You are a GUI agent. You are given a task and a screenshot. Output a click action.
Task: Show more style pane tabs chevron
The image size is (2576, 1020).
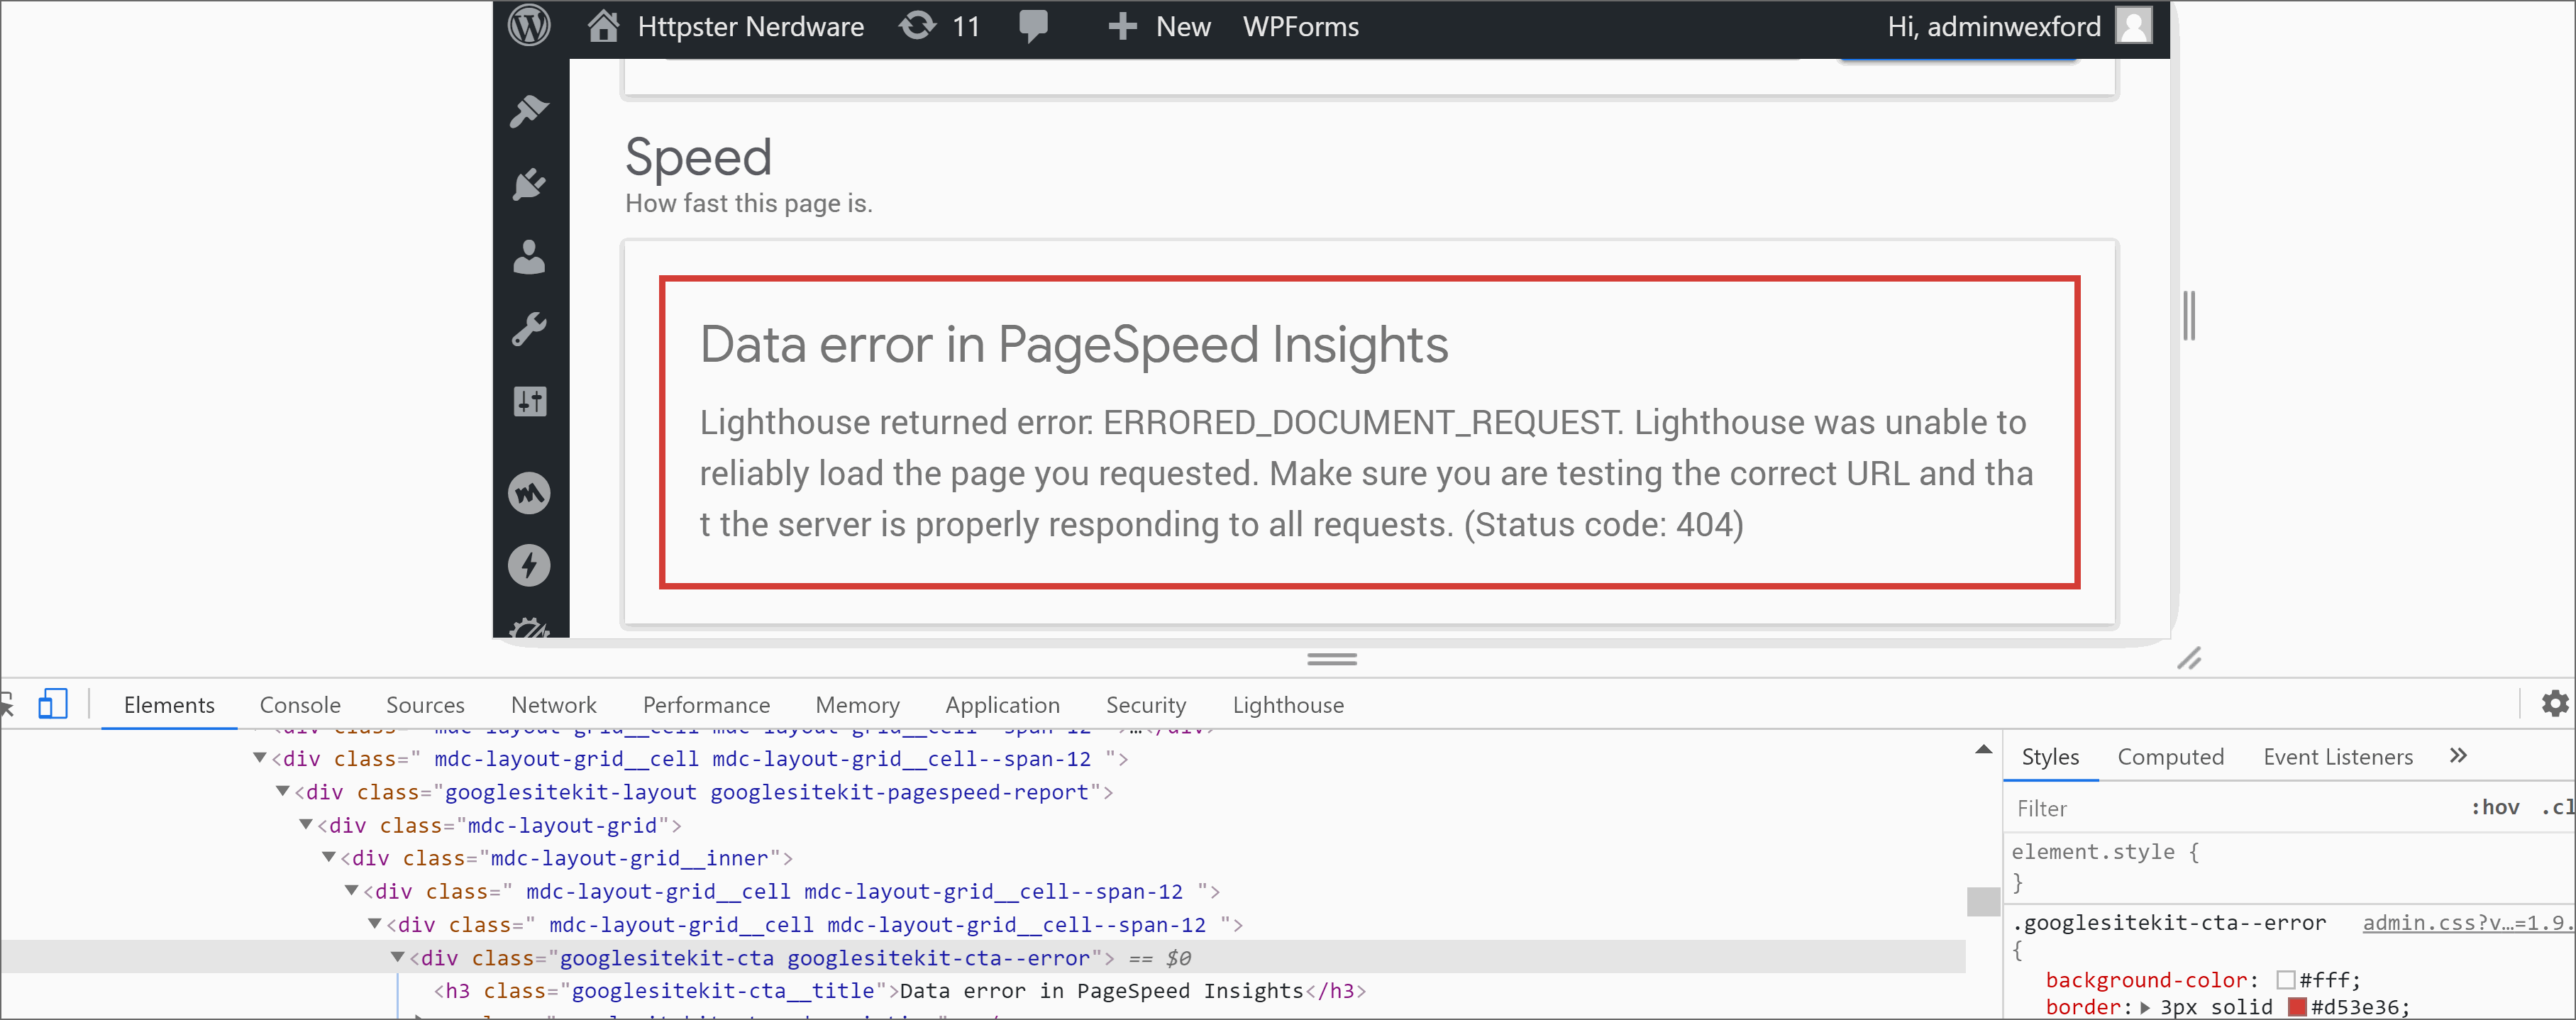tap(2458, 756)
